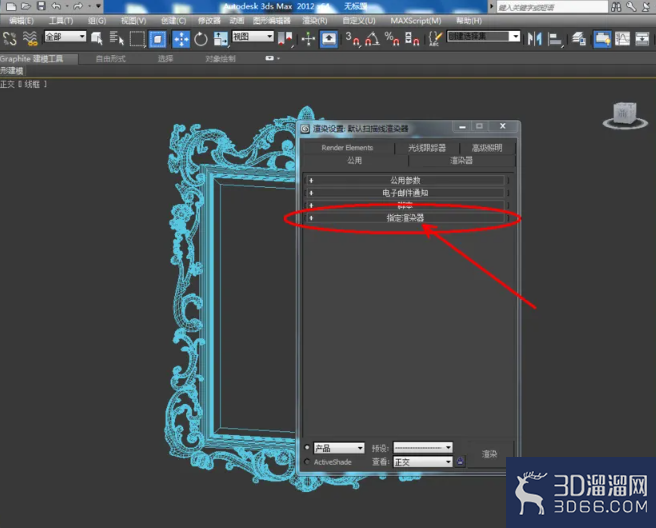
Task: Click the Align tool icon
Action: (555, 39)
